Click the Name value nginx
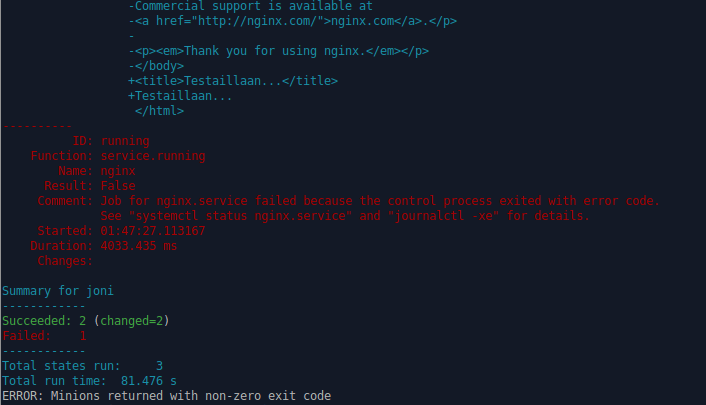Viewport: 706px width, 405px height. coord(118,171)
